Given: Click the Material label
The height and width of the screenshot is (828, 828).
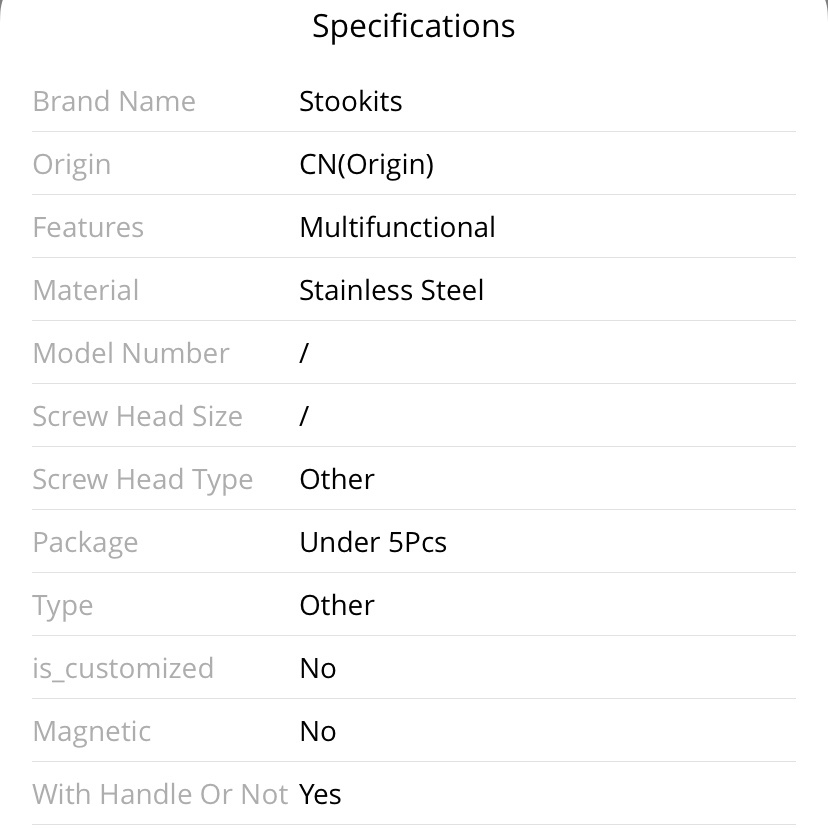Looking at the screenshot, I should tap(86, 290).
